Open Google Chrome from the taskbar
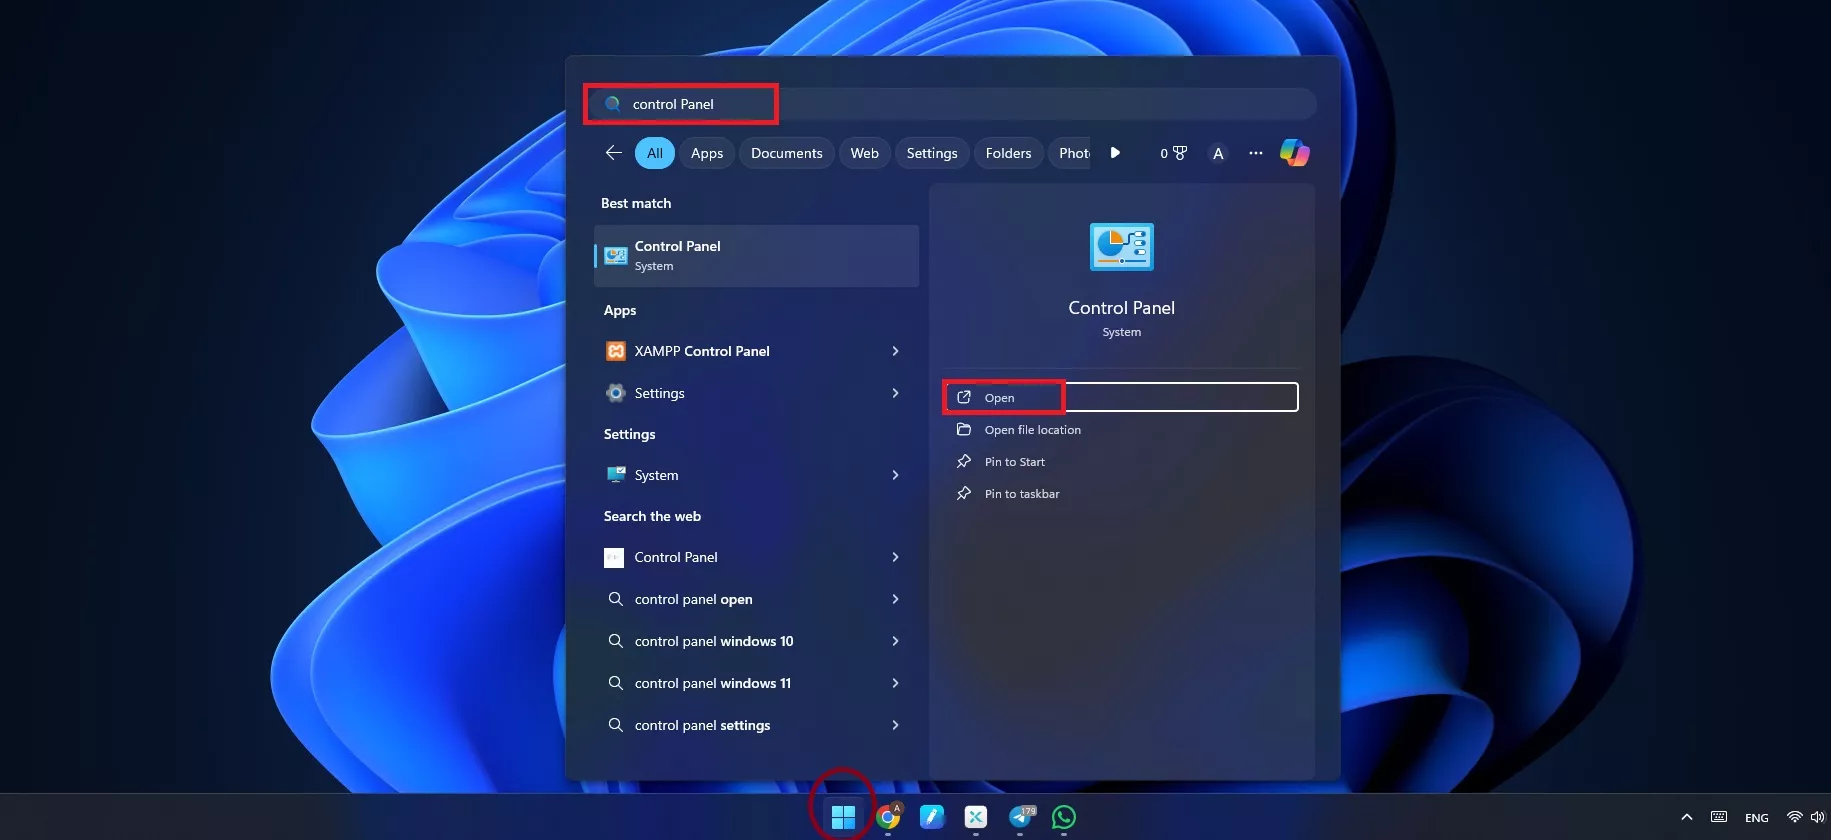The width and height of the screenshot is (1831, 840). pos(888,817)
